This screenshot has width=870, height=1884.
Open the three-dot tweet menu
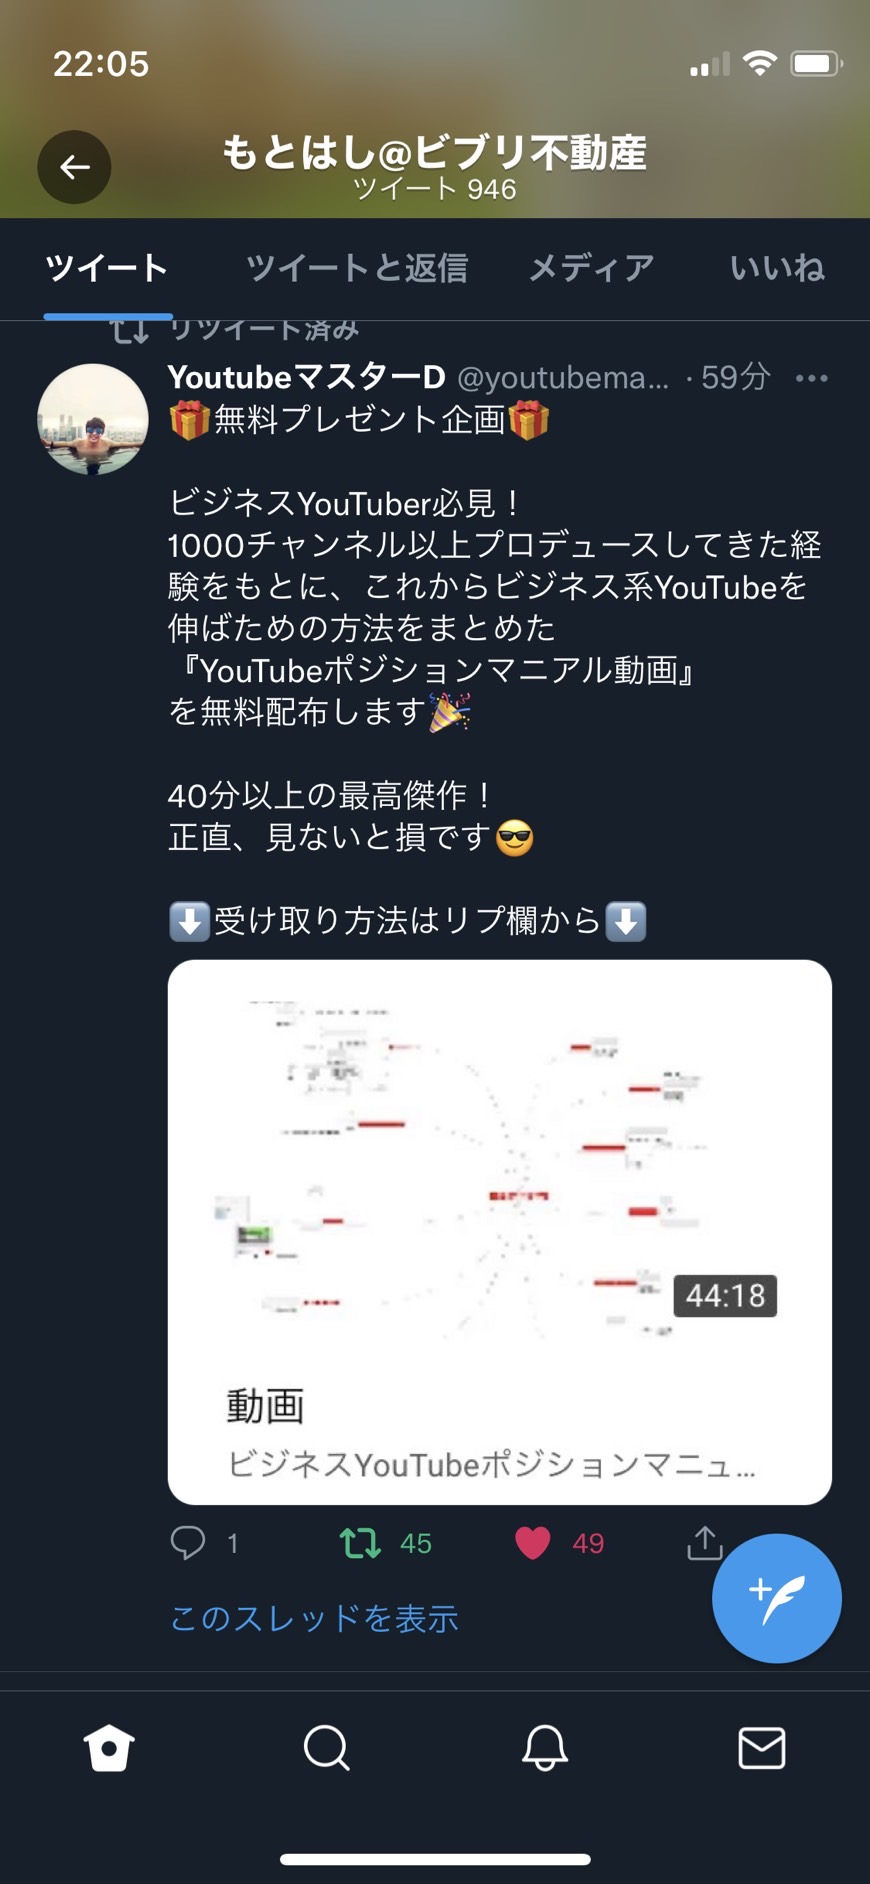point(812,378)
